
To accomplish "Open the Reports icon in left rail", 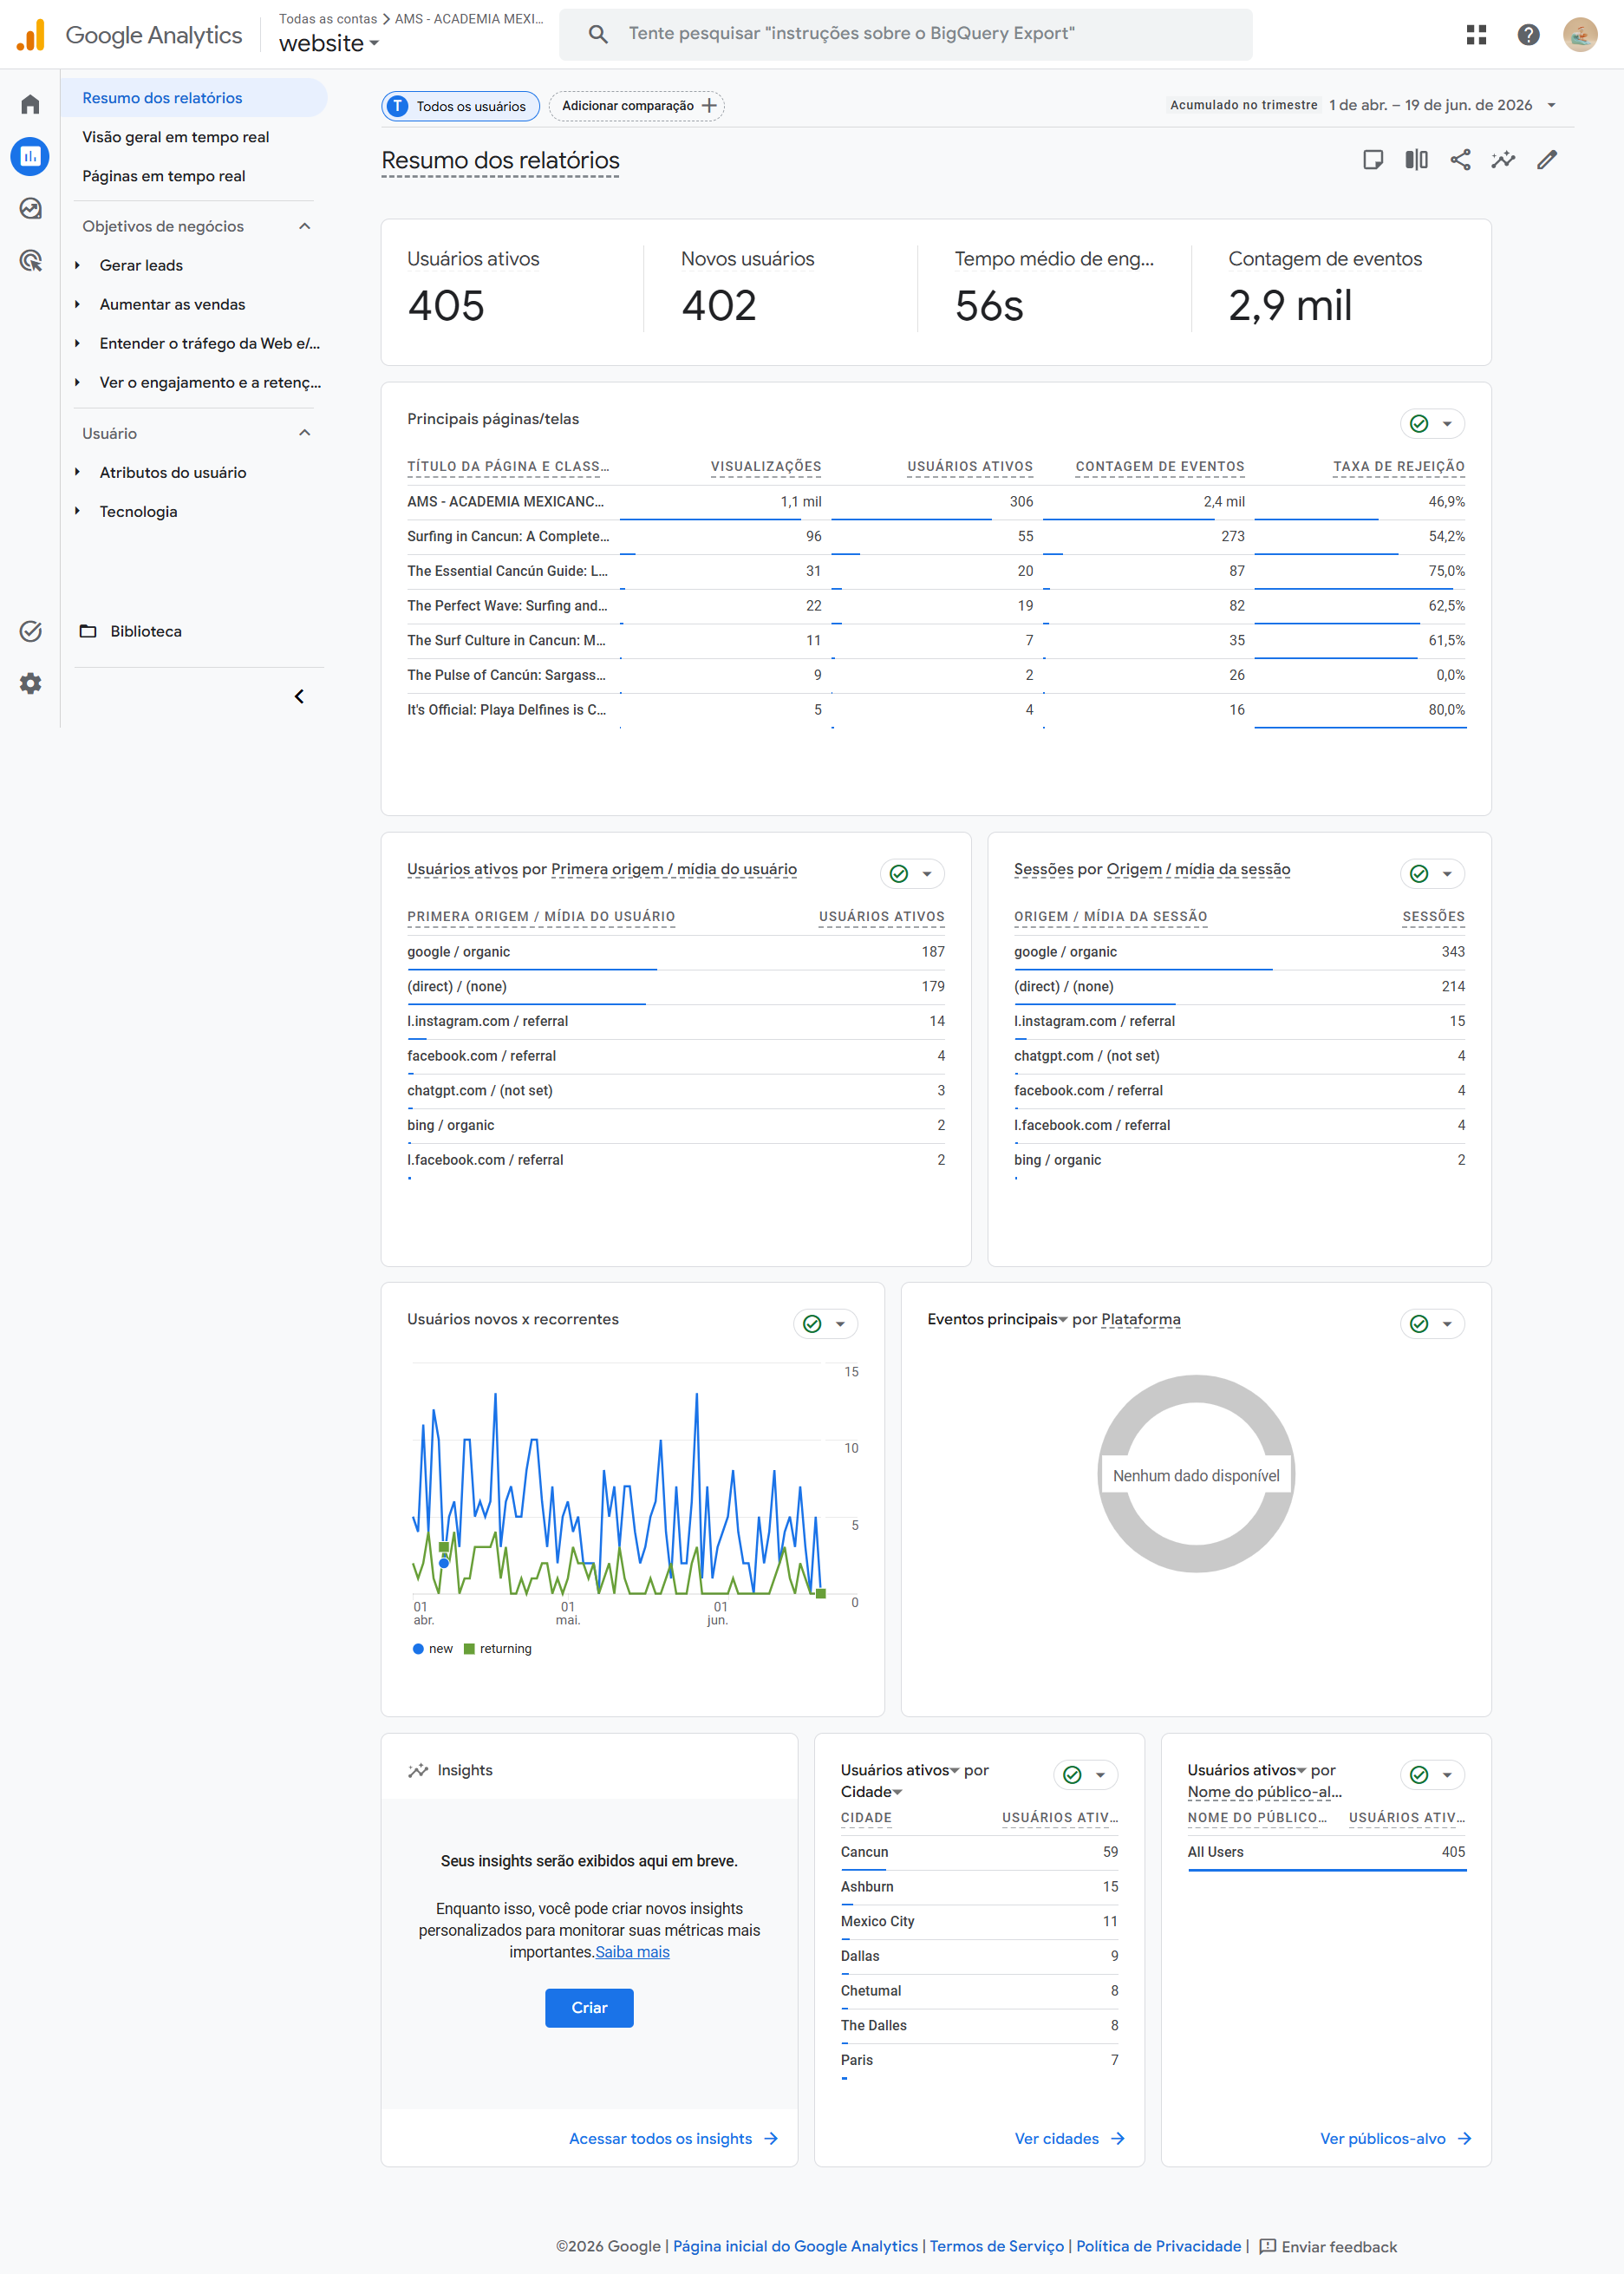I will tap(31, 156).
